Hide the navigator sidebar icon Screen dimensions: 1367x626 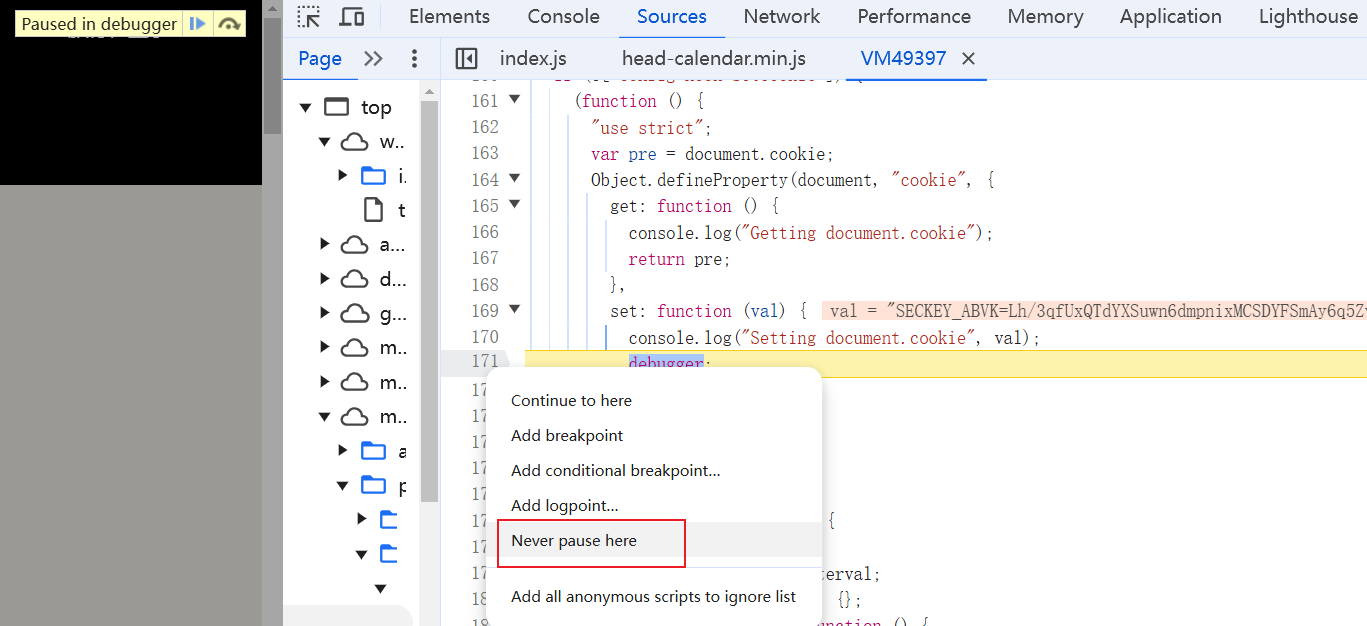(466, 59)
